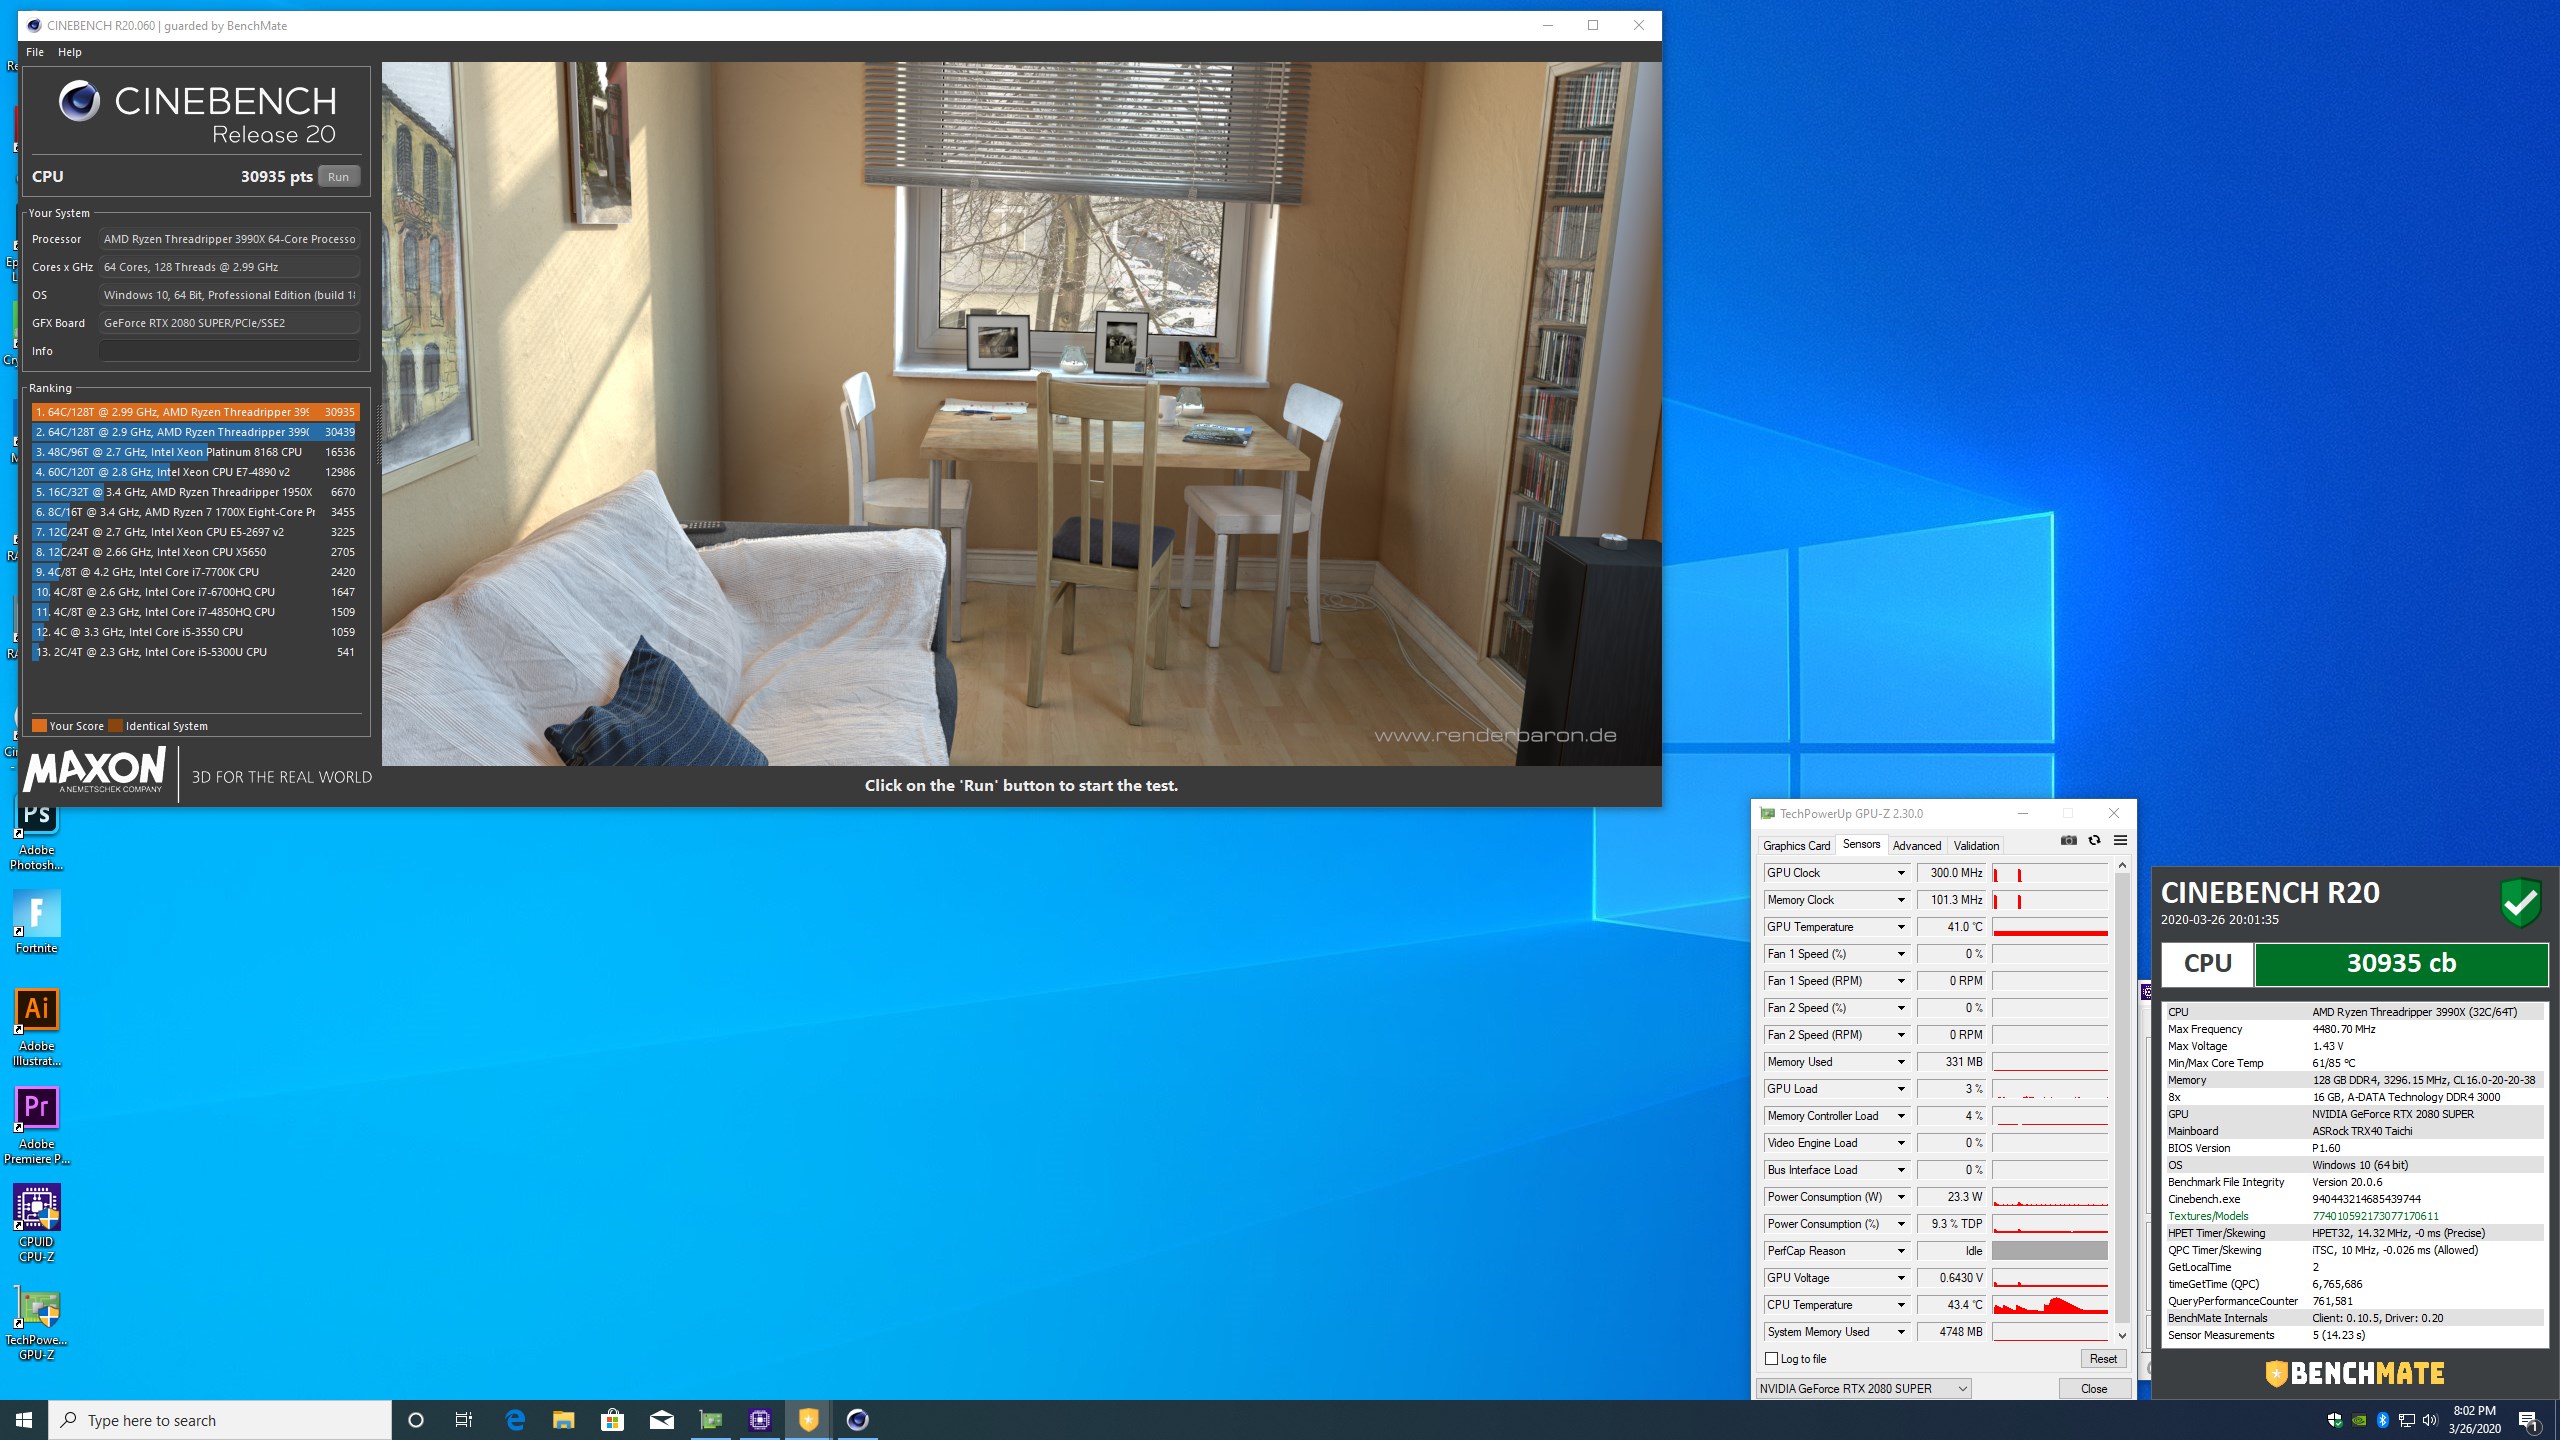The height and width of the screenshot is (1440, 2560).
Task: Open the GPU-Z hamburger menu icon
Action: 2120,841
